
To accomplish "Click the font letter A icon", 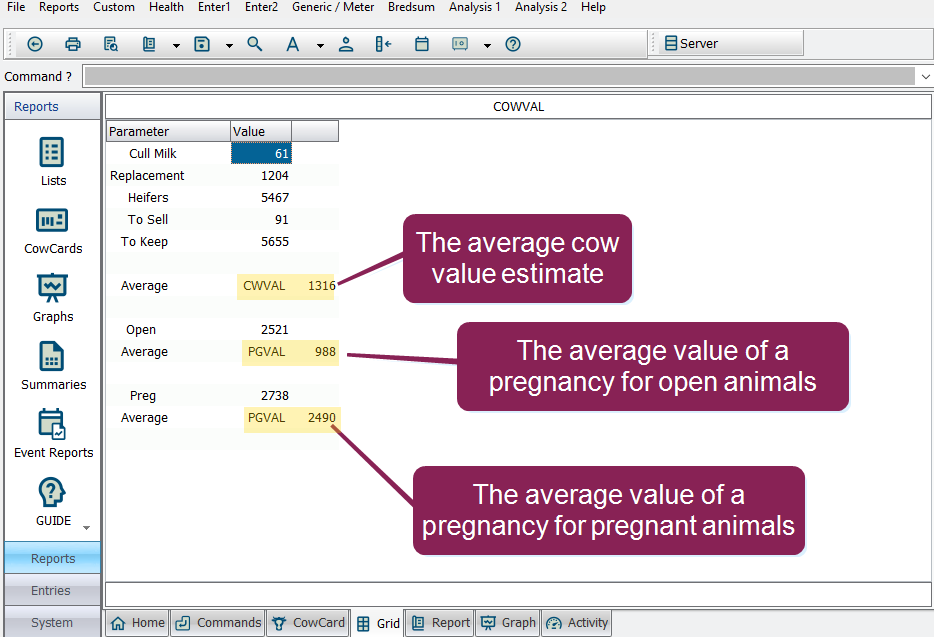I will (292, 44).
